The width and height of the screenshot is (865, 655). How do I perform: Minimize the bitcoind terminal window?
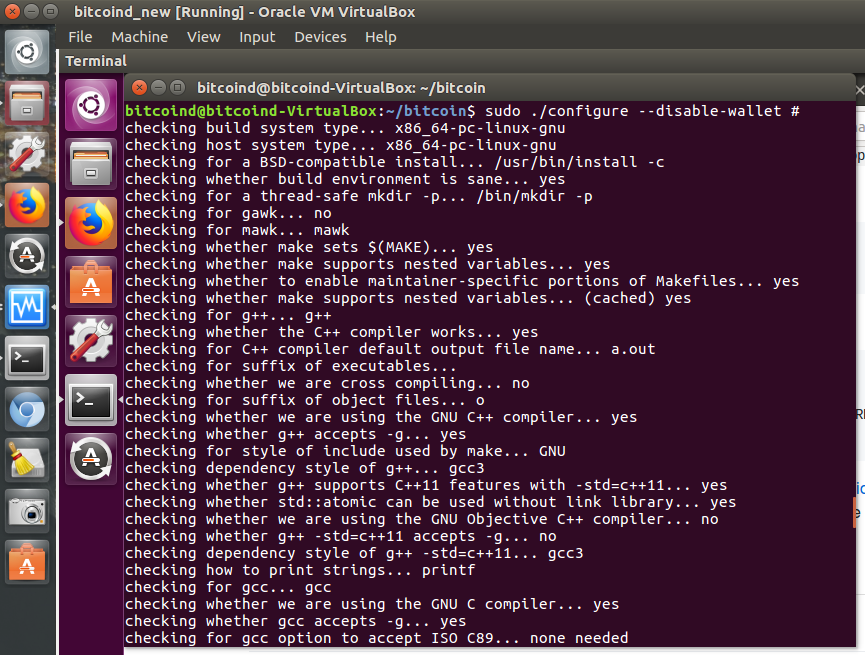click(x=158, y=87)
